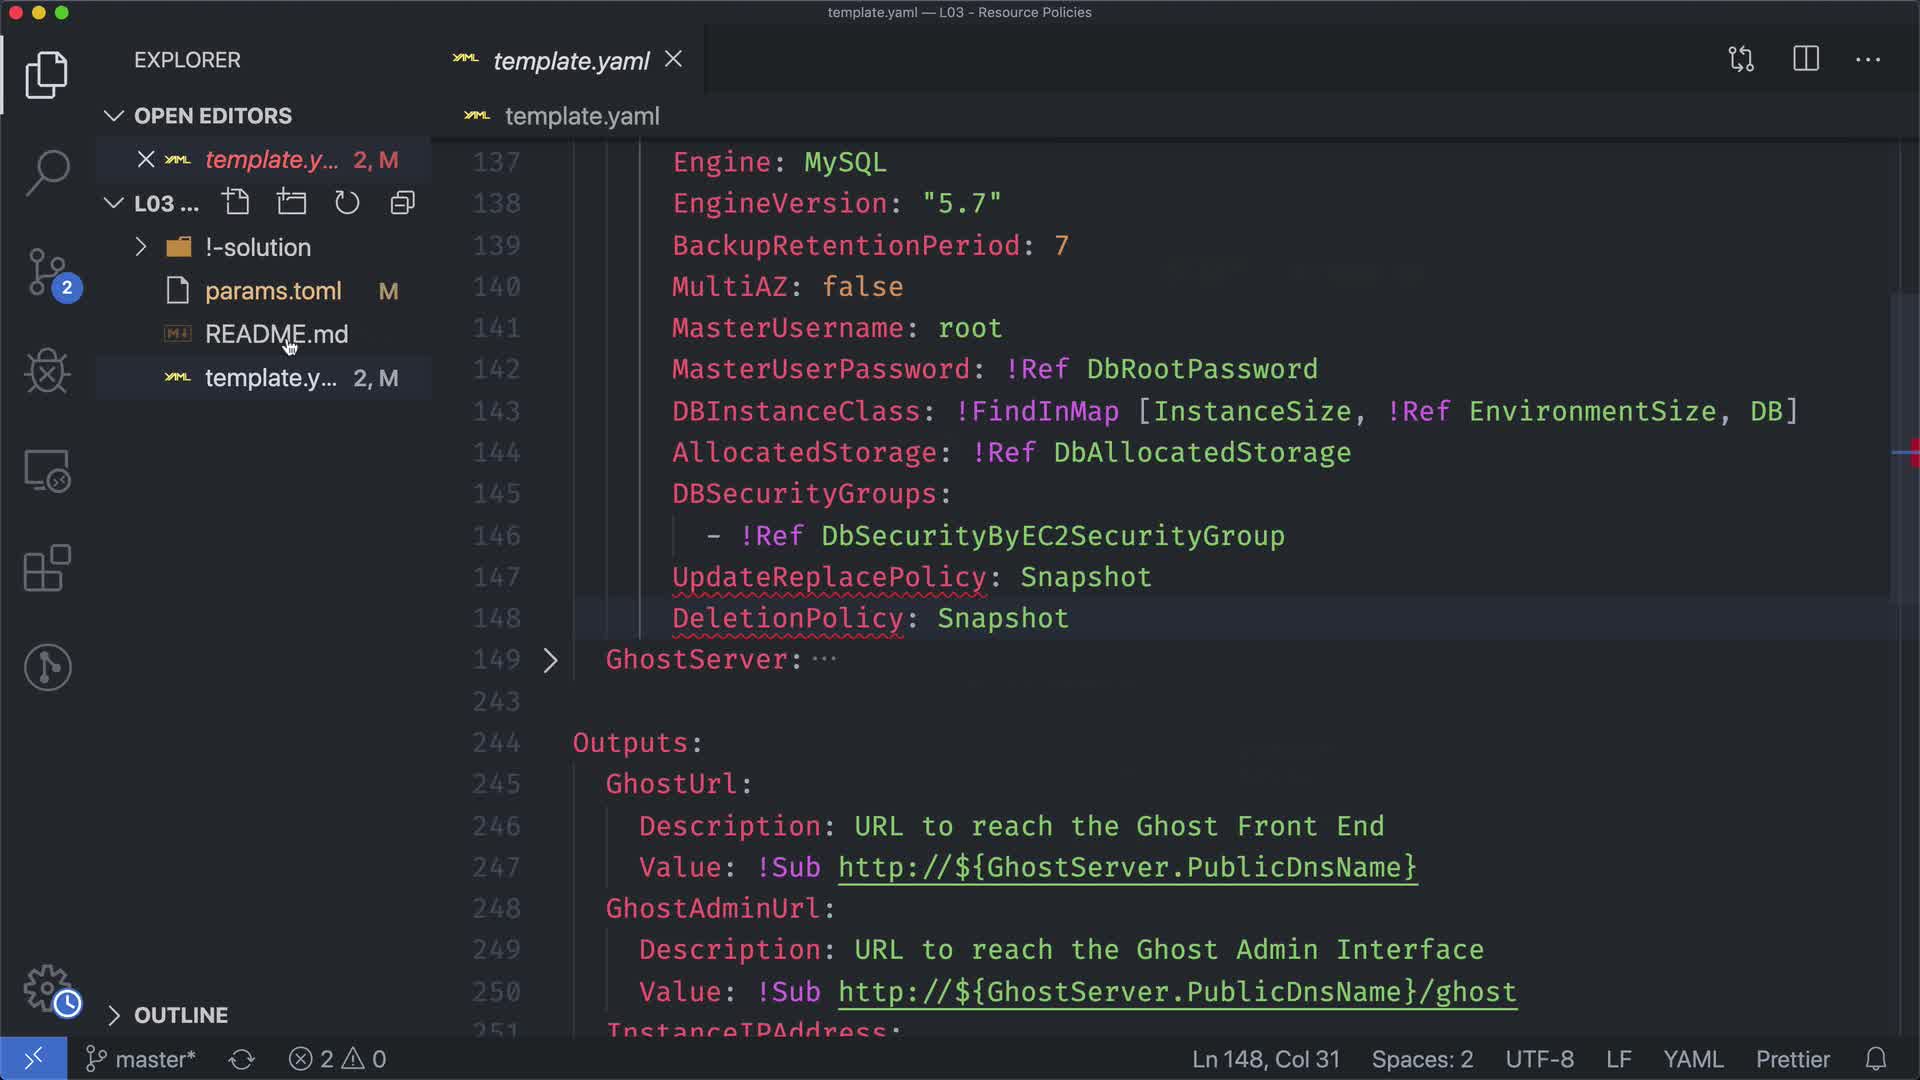
Task: Open Source Control view with 2 changes
Action: pos(47,273)
